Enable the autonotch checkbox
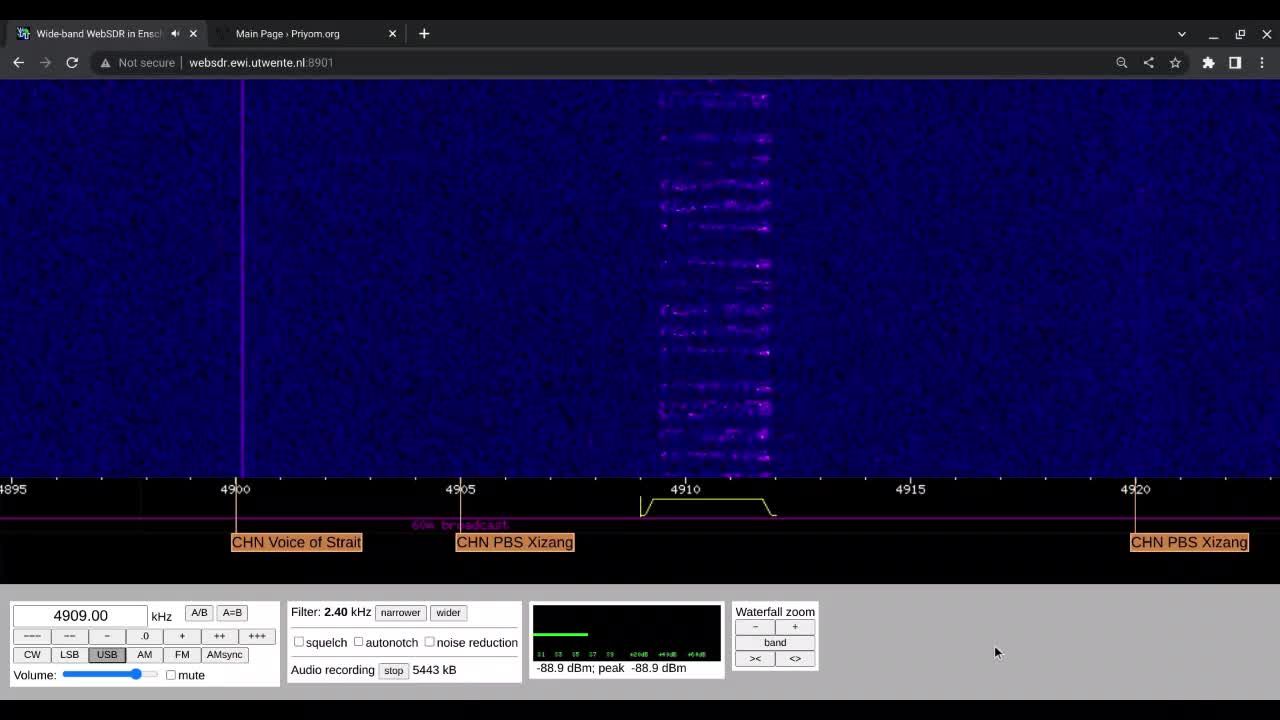Screen dimensions: 1280x720 click(358, 642)
